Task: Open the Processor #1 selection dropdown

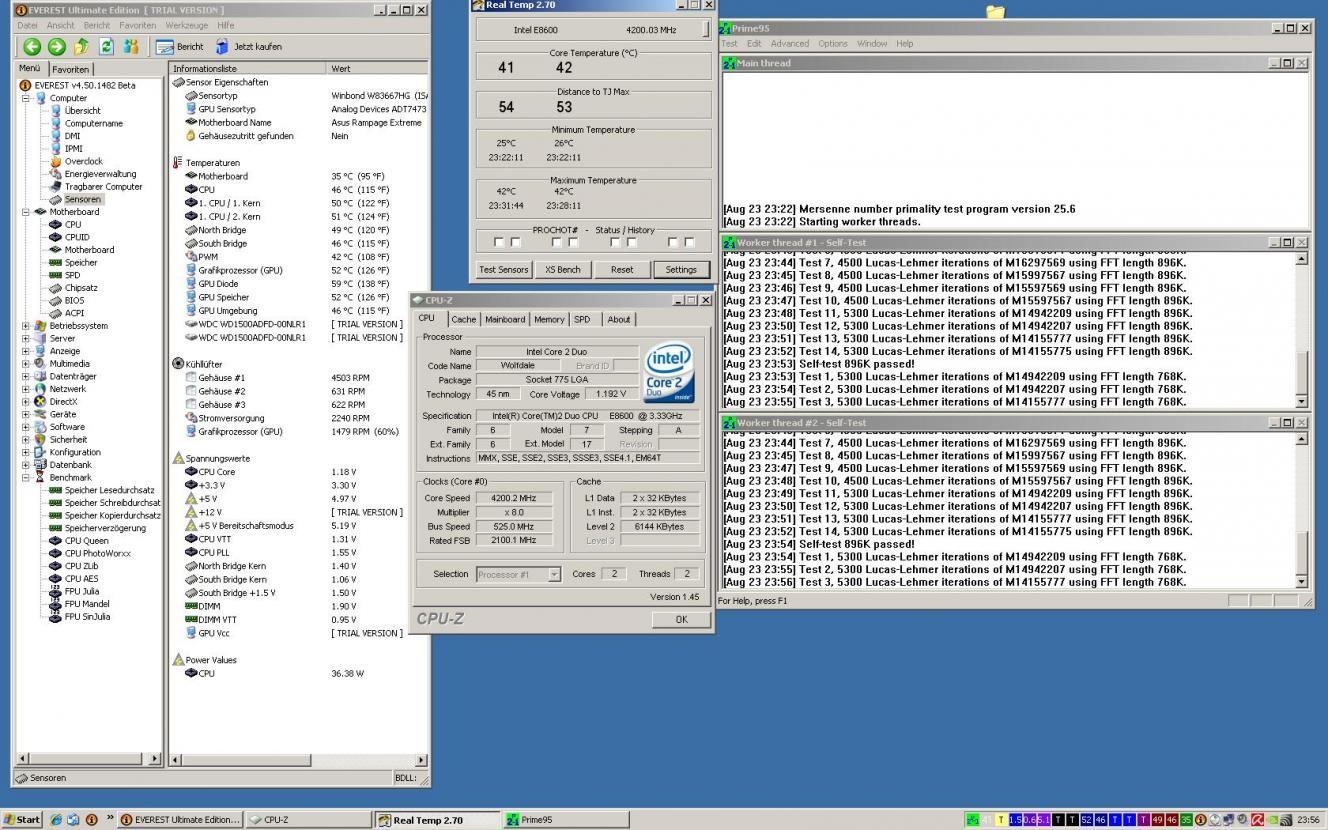Action: click(x=553, y=575)
